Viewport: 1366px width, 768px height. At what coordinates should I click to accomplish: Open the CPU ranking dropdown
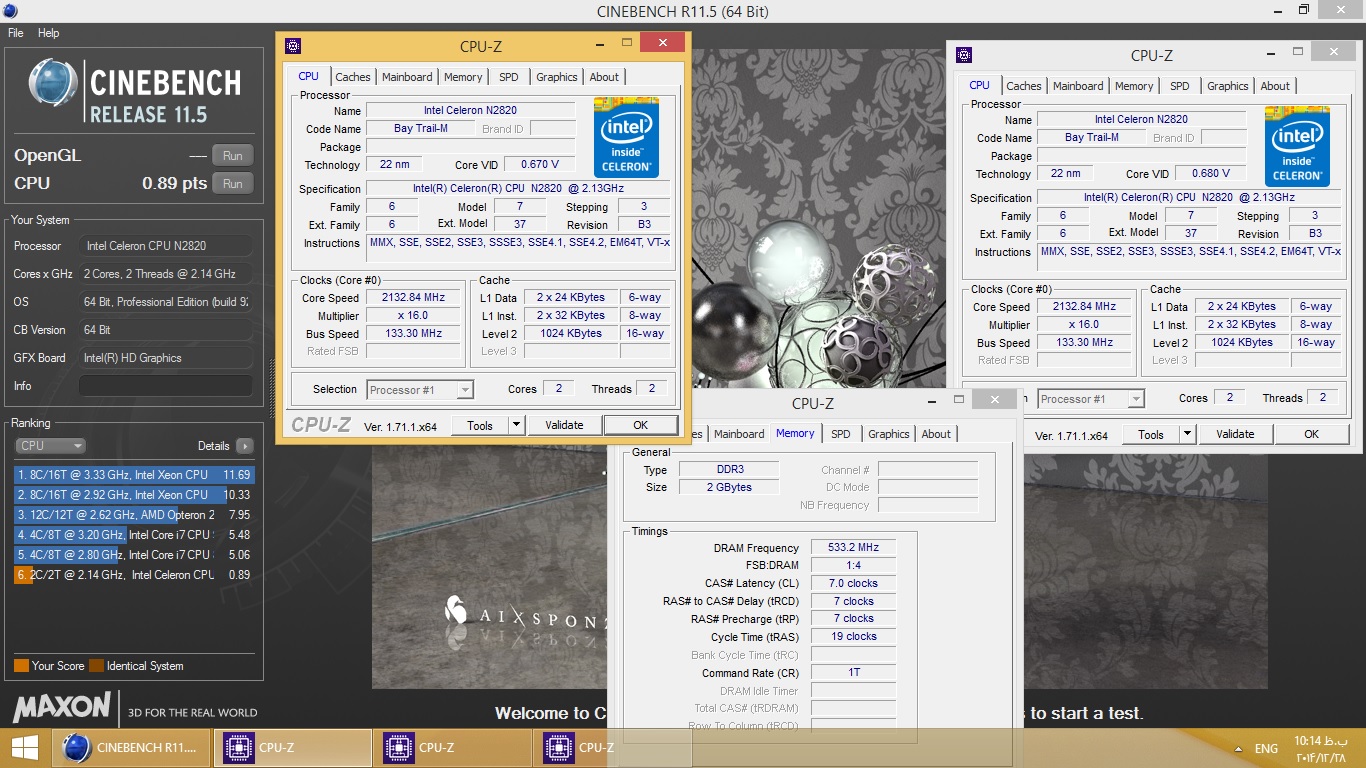pyautogui.click(x=50, y=446)
